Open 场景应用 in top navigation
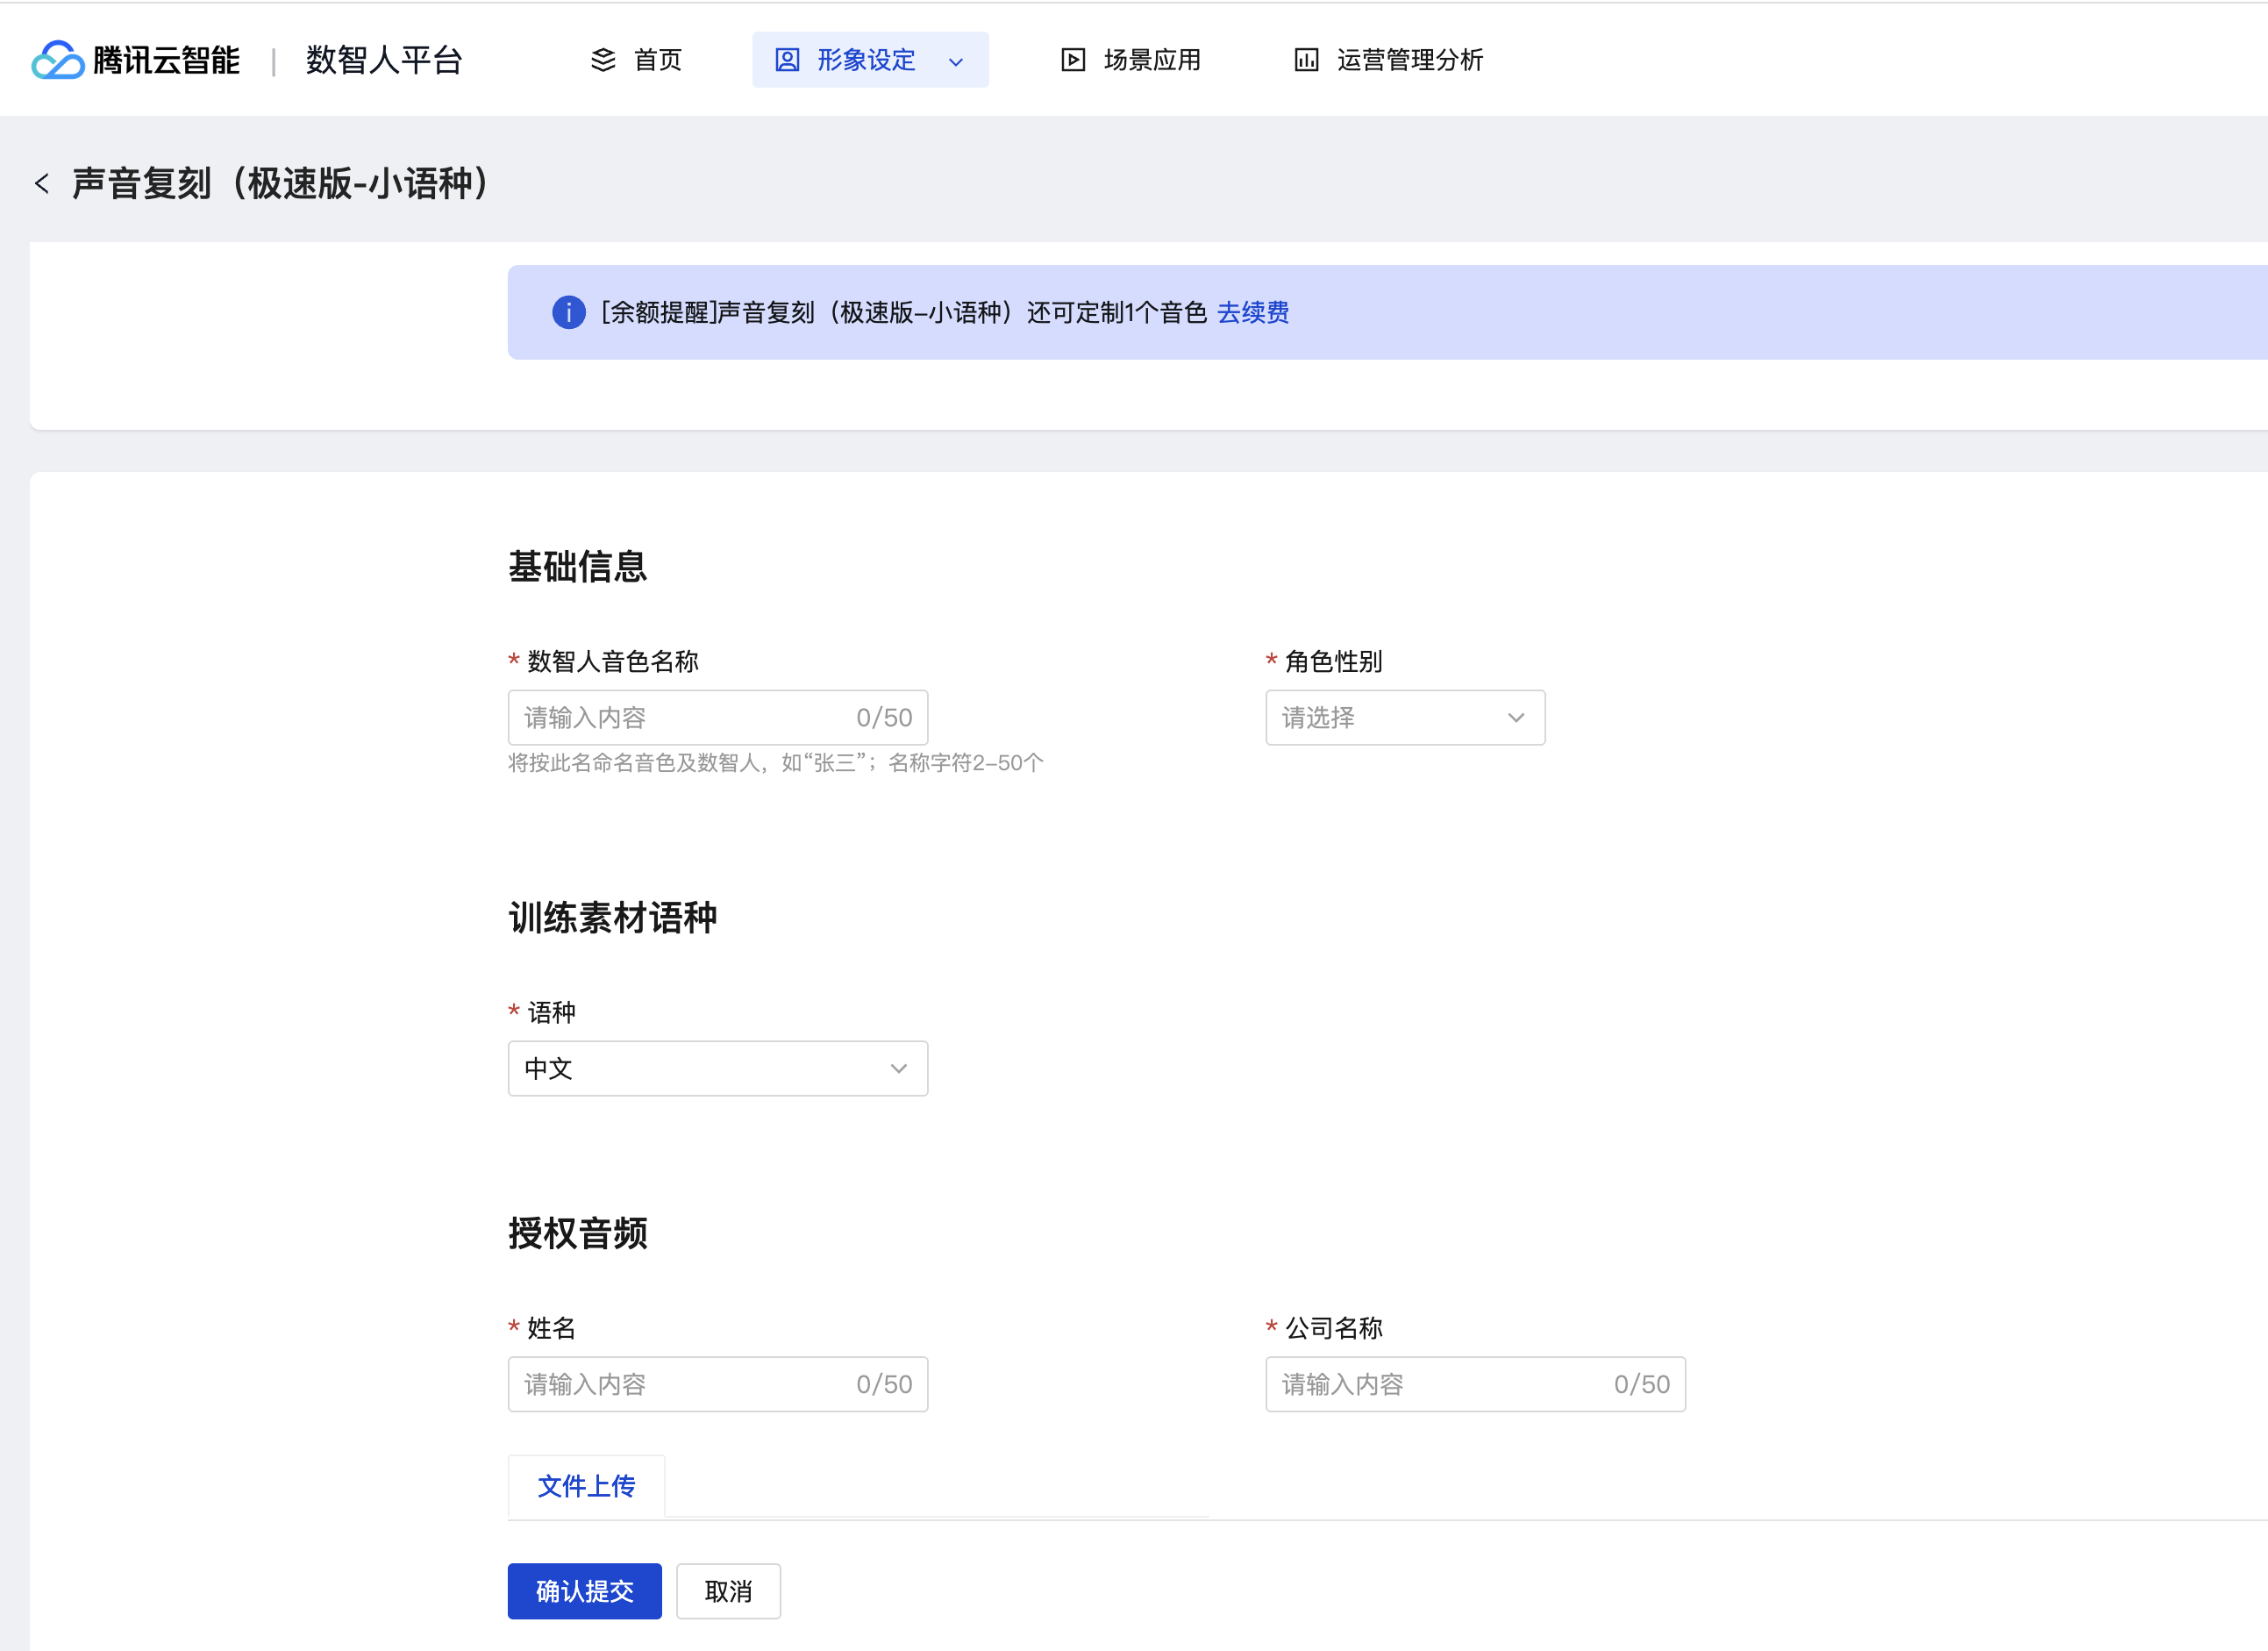2268x1651 pixels. click(x=1152, y=60)
